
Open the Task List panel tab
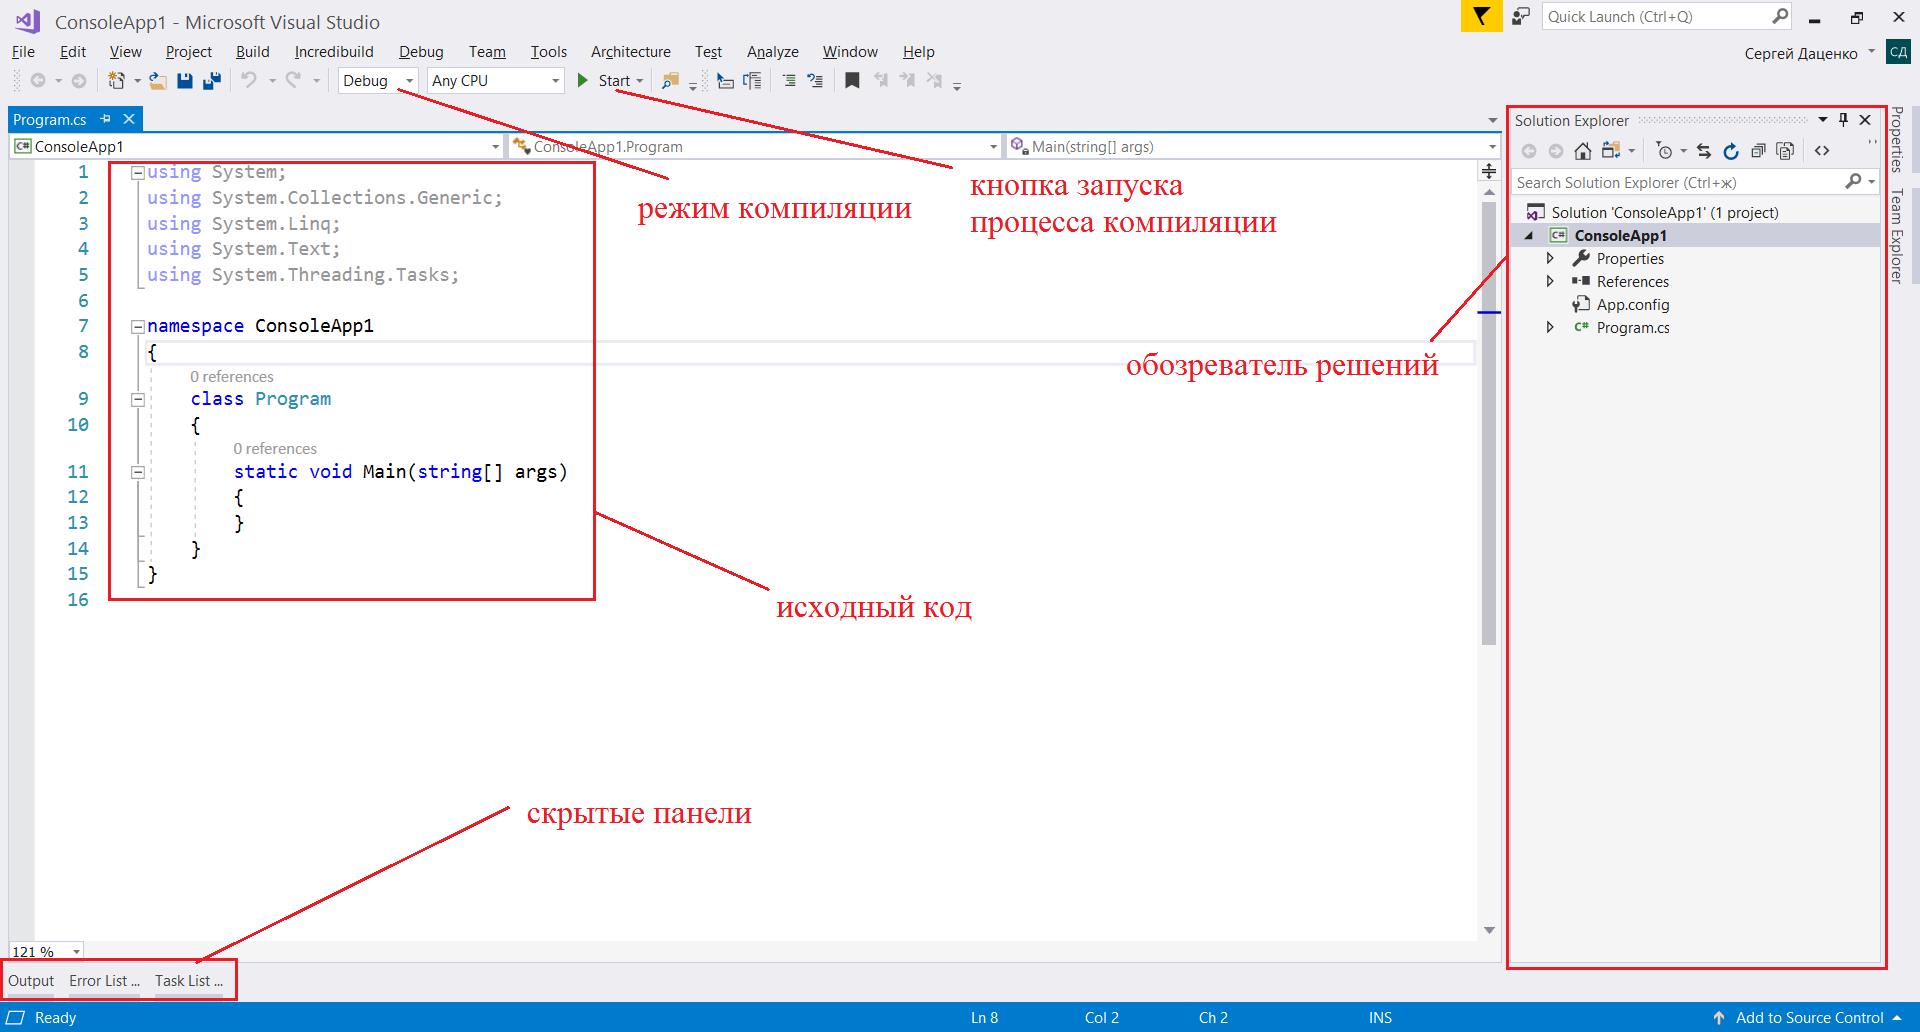coord(189,980)
